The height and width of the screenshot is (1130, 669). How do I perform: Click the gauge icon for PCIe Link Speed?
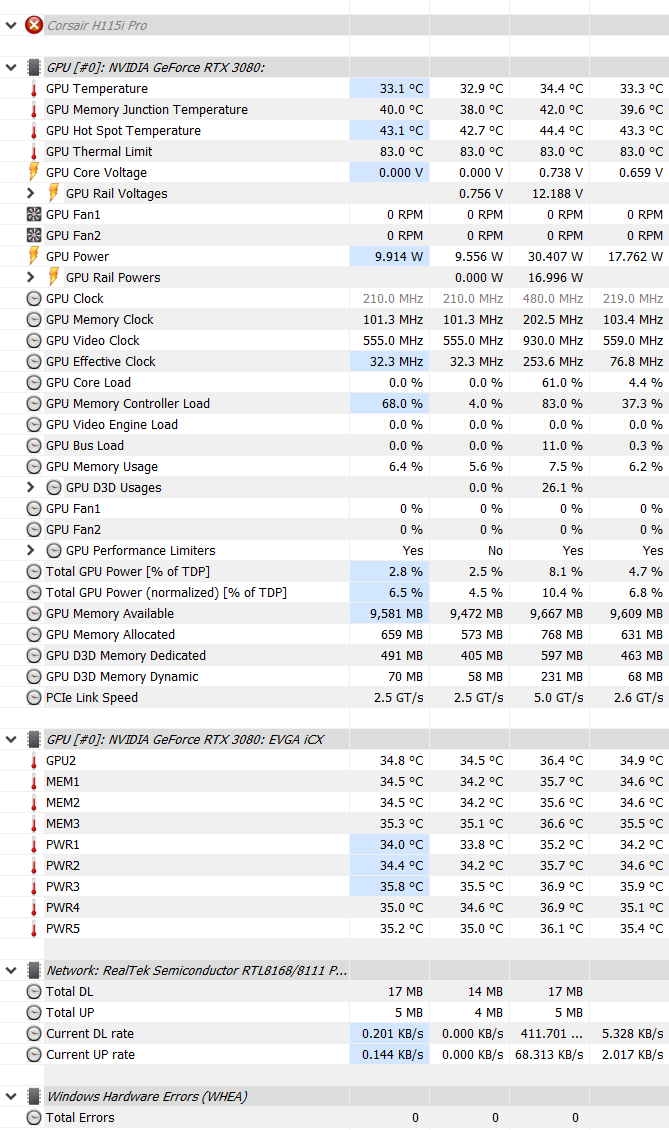coord(34,697)
